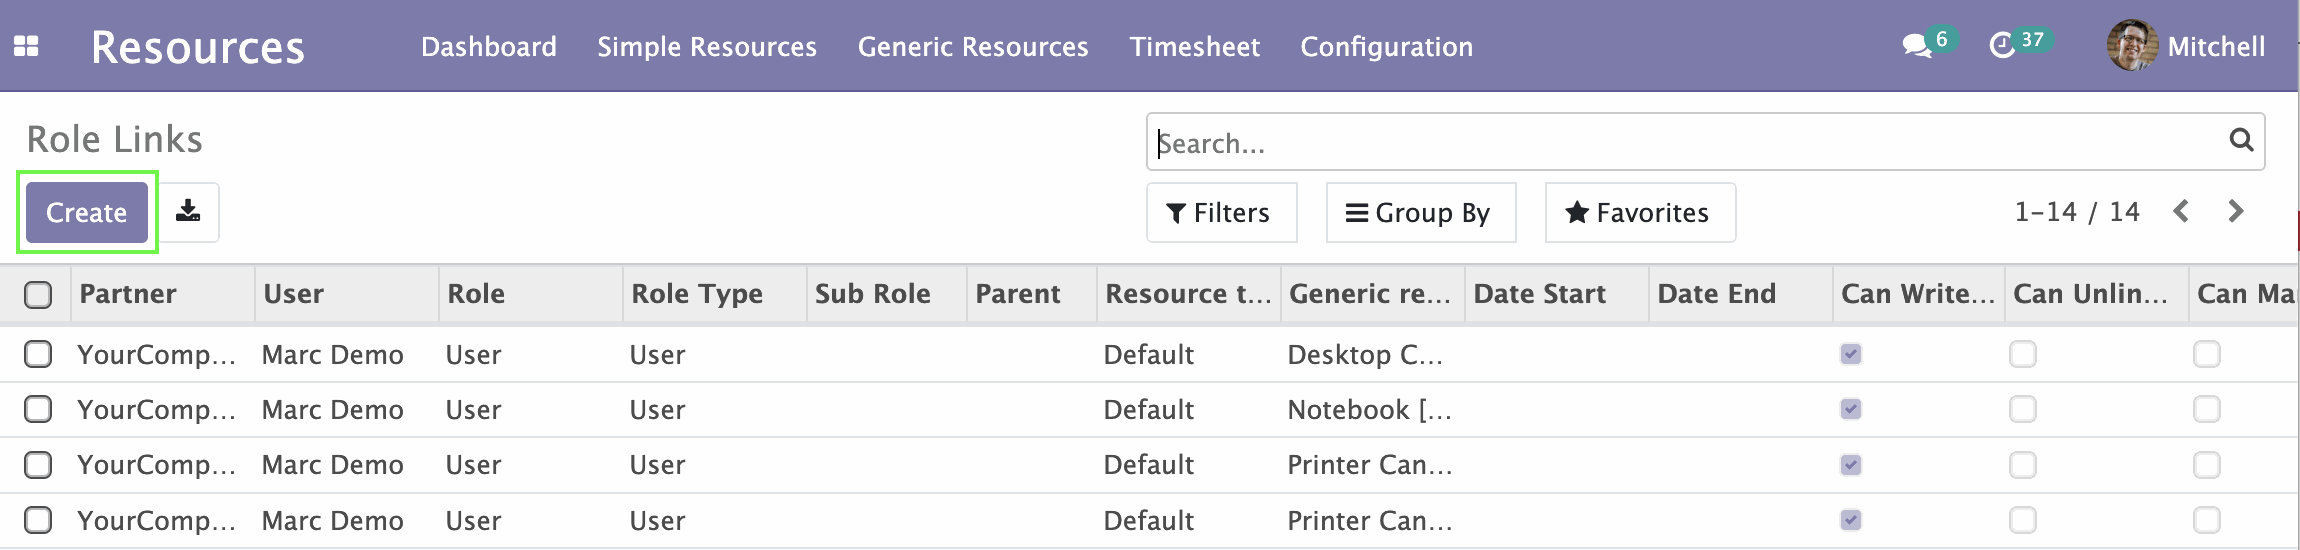Open the apps grid menu icon
This screenshot has height=550, width=2300.
coord(26,46)
